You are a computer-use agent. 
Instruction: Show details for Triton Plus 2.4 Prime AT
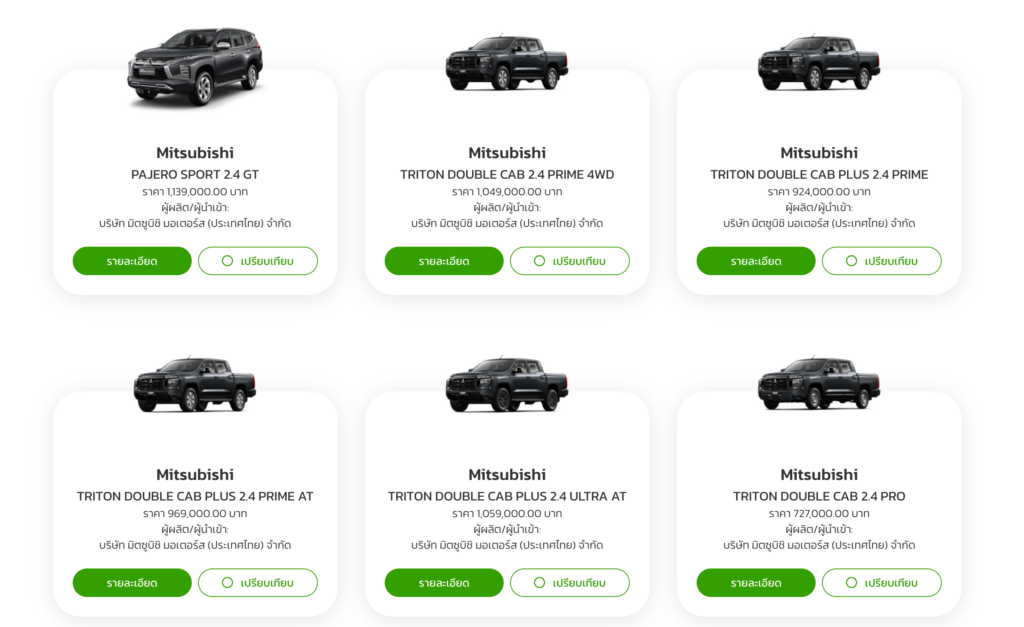(x=132, y=583)
